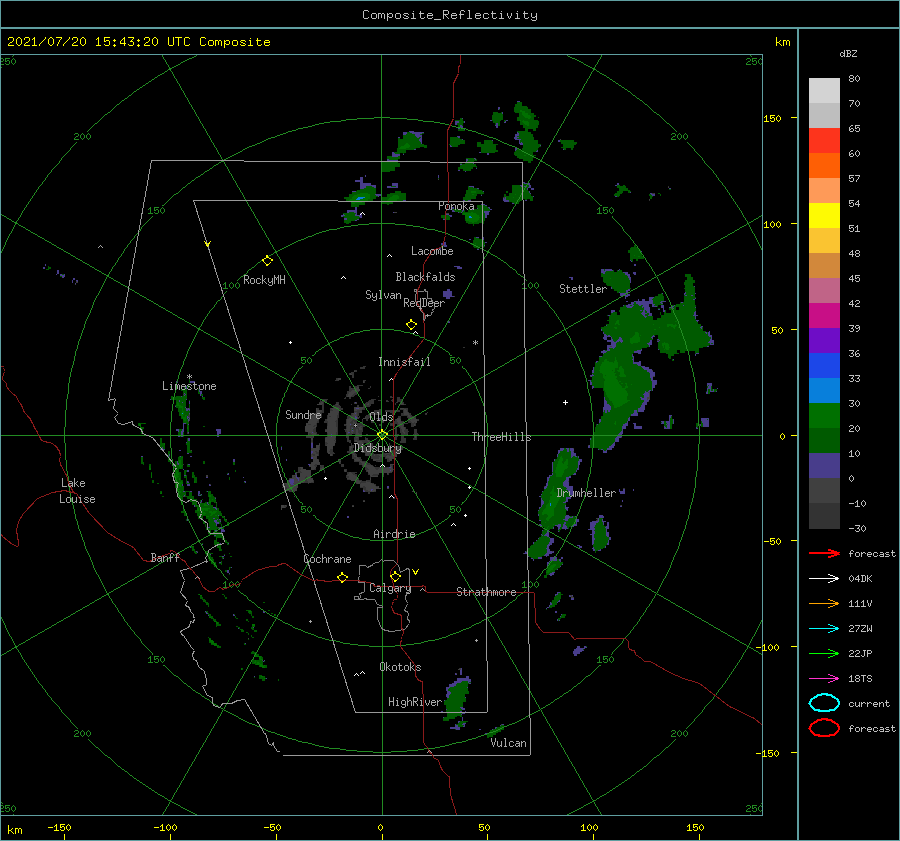The image size is (900, 841).
Task: Click the Blackfalds town label
Action: point(425,277)
